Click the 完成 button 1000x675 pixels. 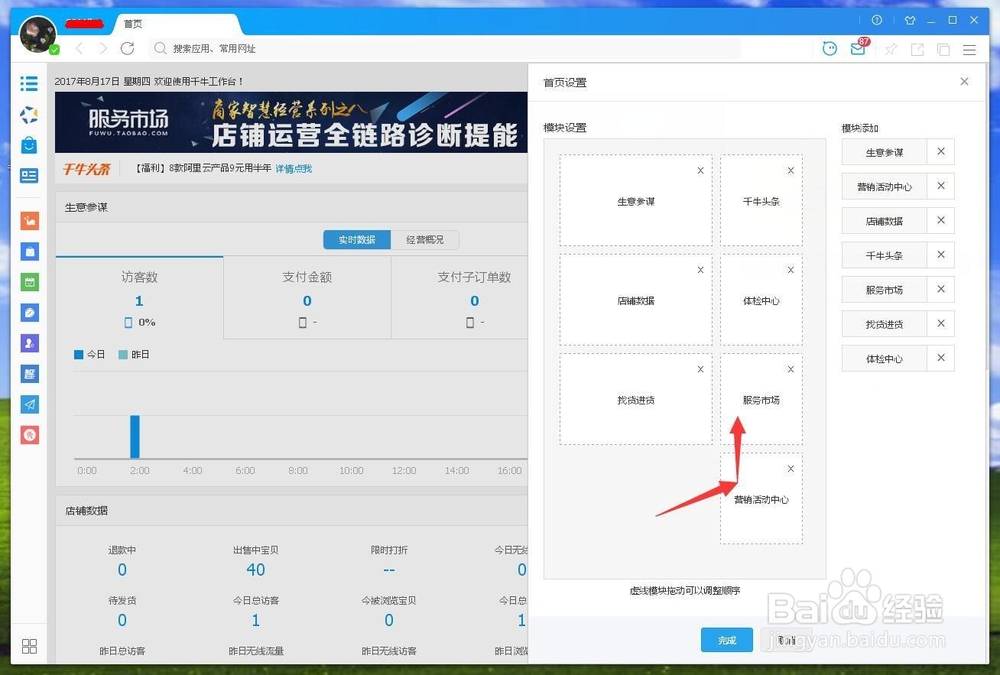click(x=726, y=640)
